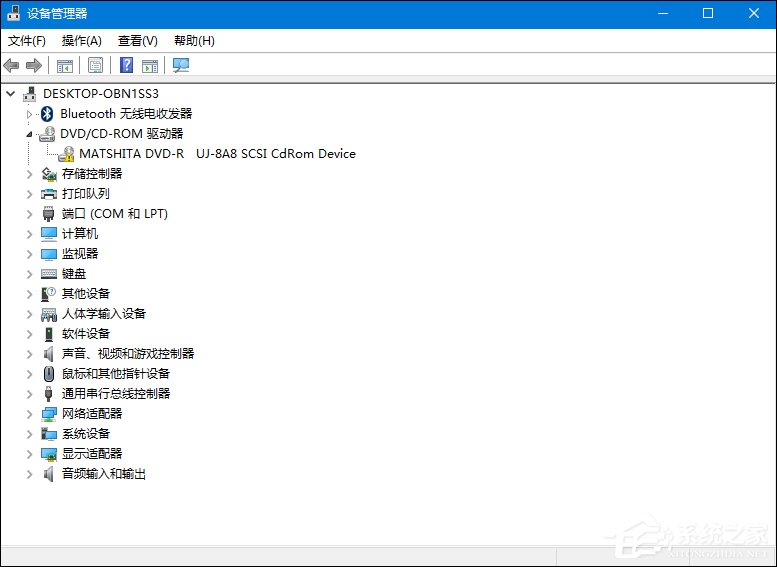The image size is (777, 567).
Task: Expand the 键盘 node arrow
Action: click(29, 274)
